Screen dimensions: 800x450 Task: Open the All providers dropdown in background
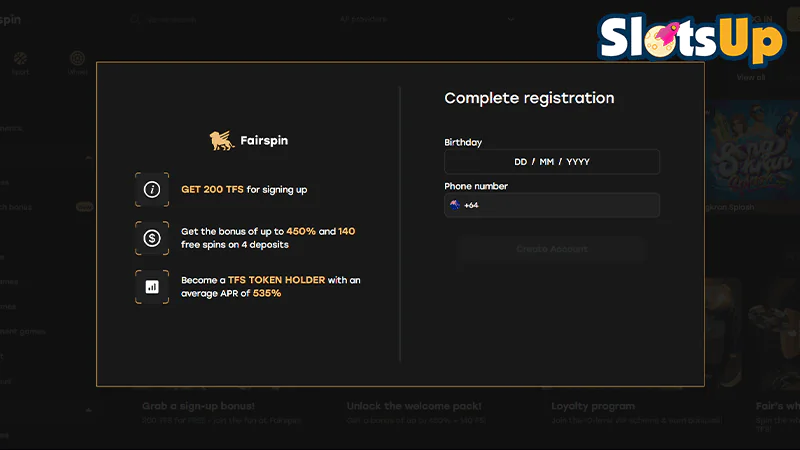(x=427, y=19)
